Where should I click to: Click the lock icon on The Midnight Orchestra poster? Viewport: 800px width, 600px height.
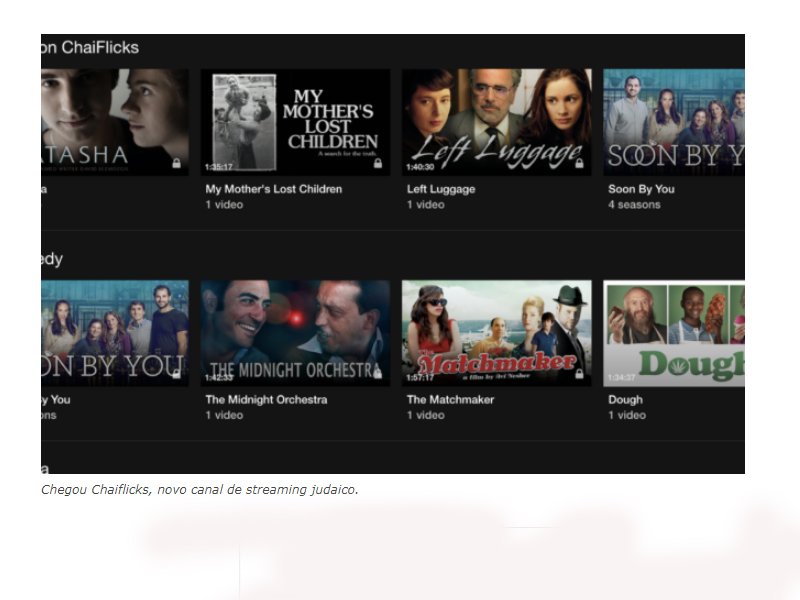tap(378, 374)
